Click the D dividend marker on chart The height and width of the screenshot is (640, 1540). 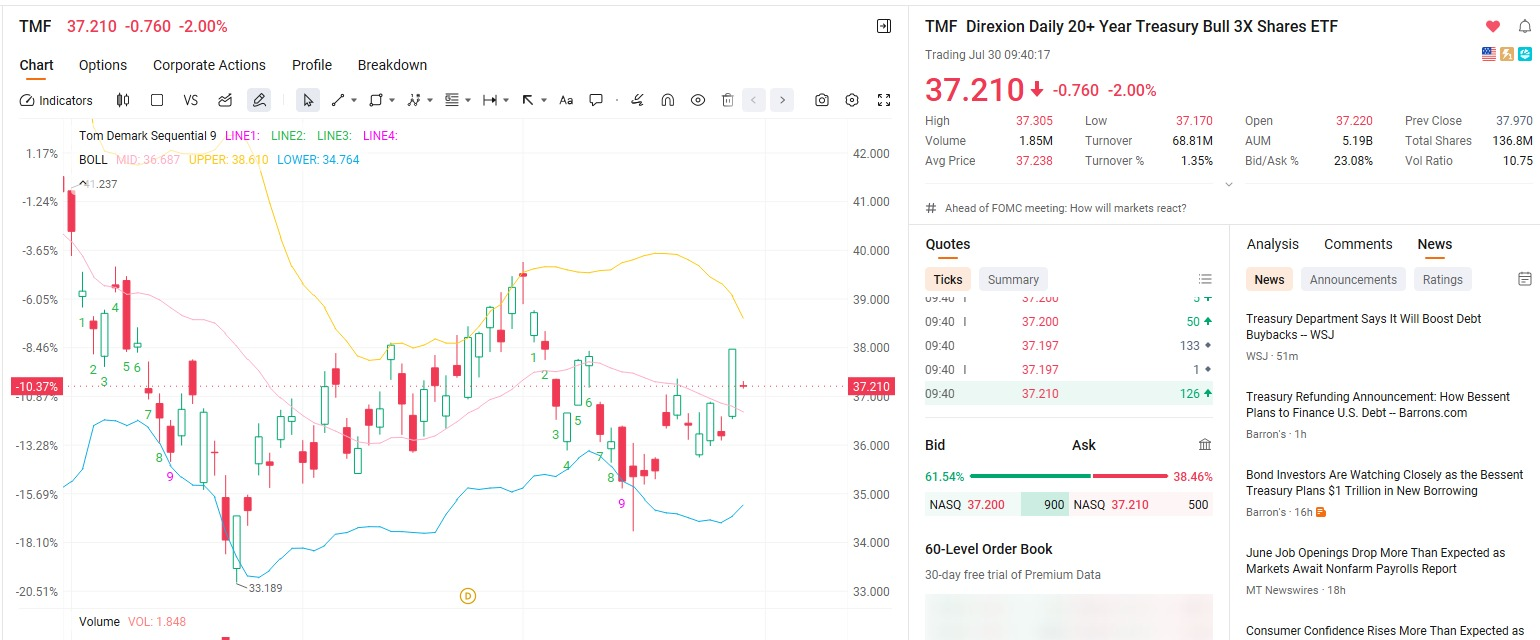[x=467, y=596]
